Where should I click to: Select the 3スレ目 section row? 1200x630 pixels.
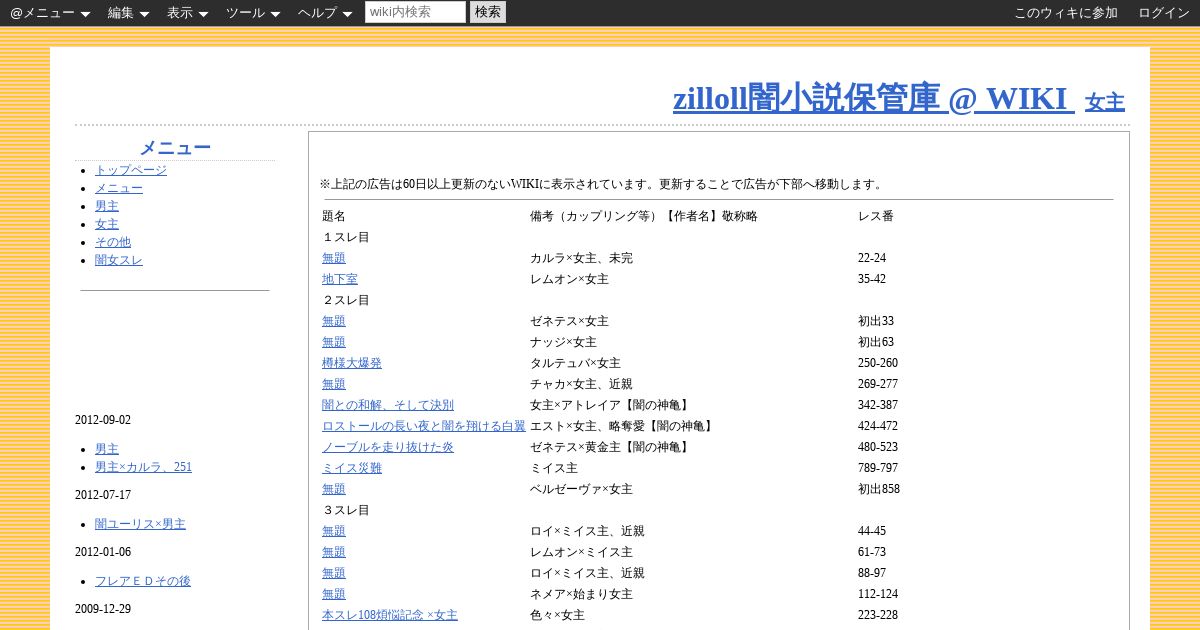coord(346,510)
